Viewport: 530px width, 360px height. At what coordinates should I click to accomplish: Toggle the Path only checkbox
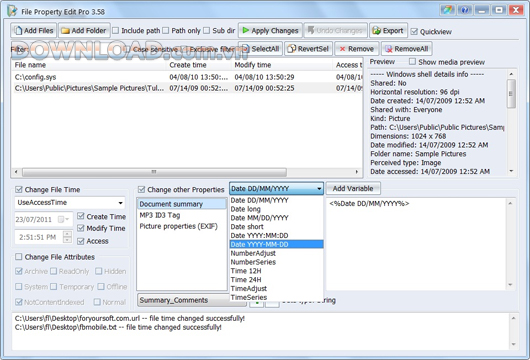166,31
